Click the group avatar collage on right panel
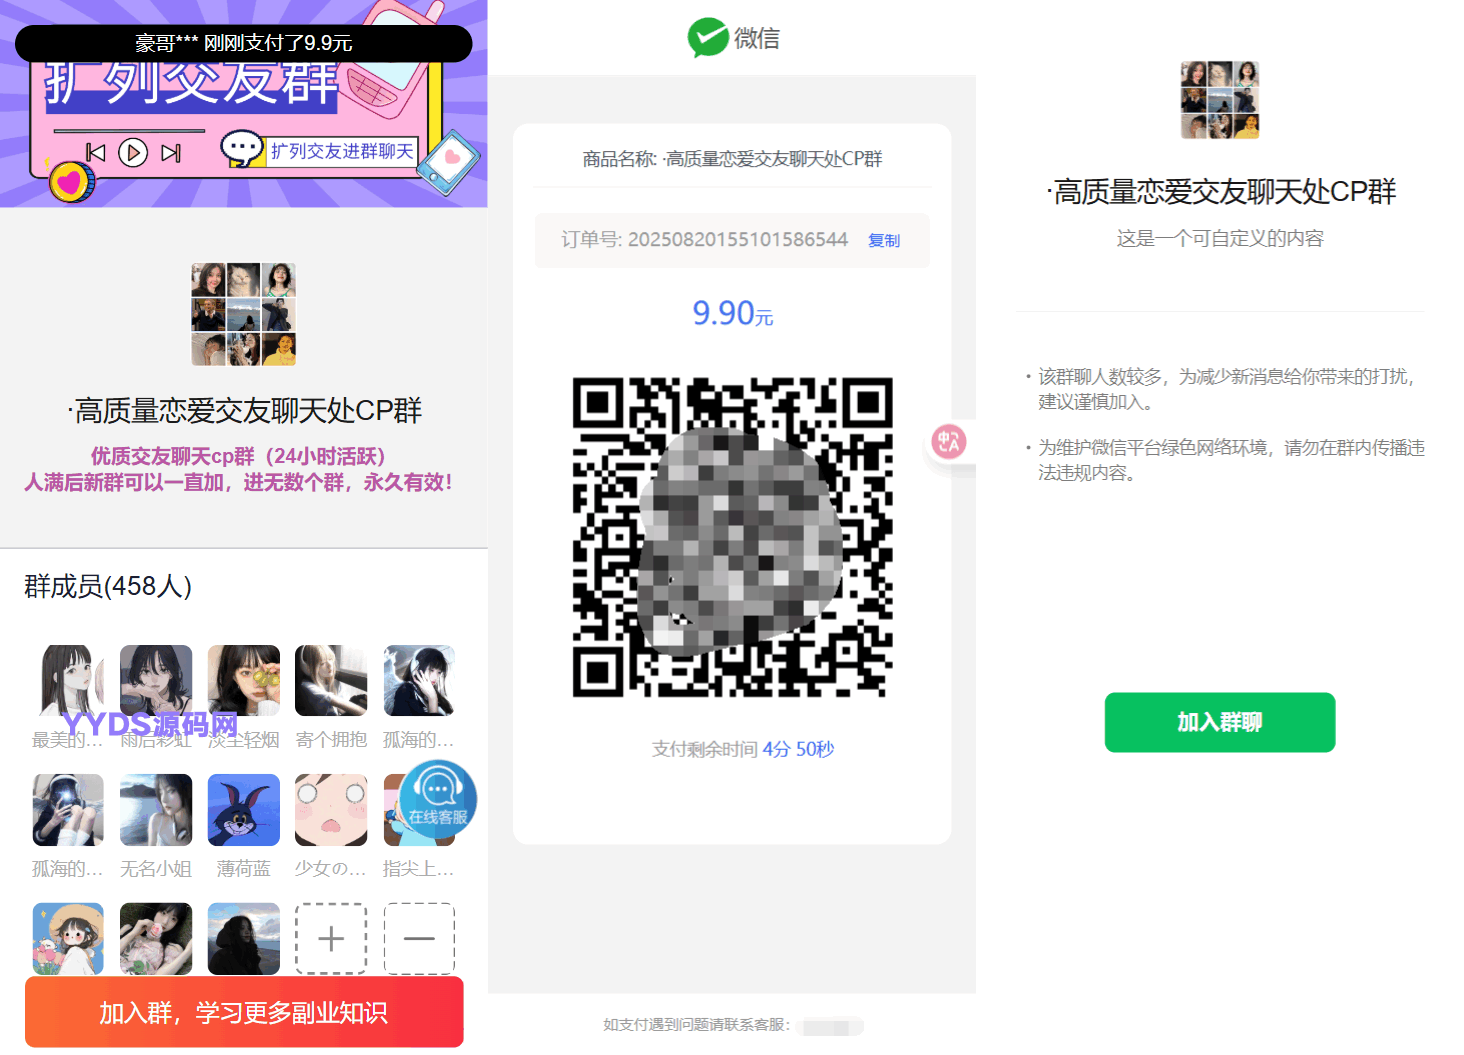Viewport: 1464px width, 1055px height. (x=1220, y=100)
